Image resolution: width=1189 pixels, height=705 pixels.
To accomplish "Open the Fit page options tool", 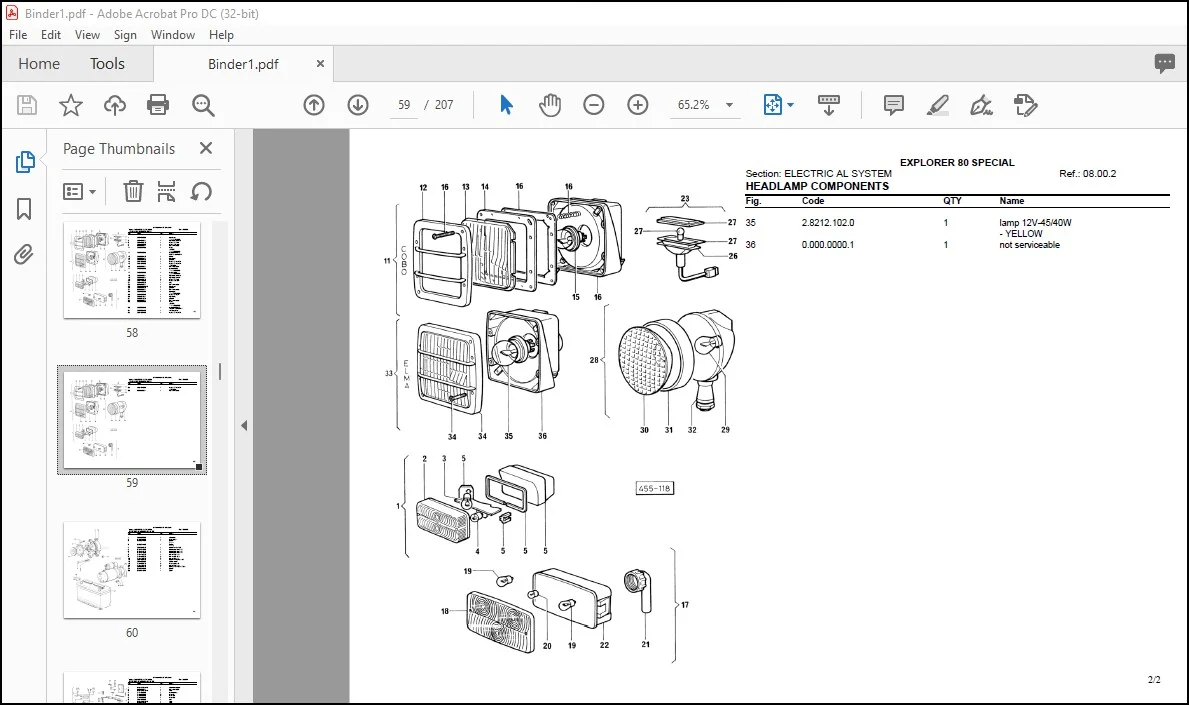I will coord(772,105).
